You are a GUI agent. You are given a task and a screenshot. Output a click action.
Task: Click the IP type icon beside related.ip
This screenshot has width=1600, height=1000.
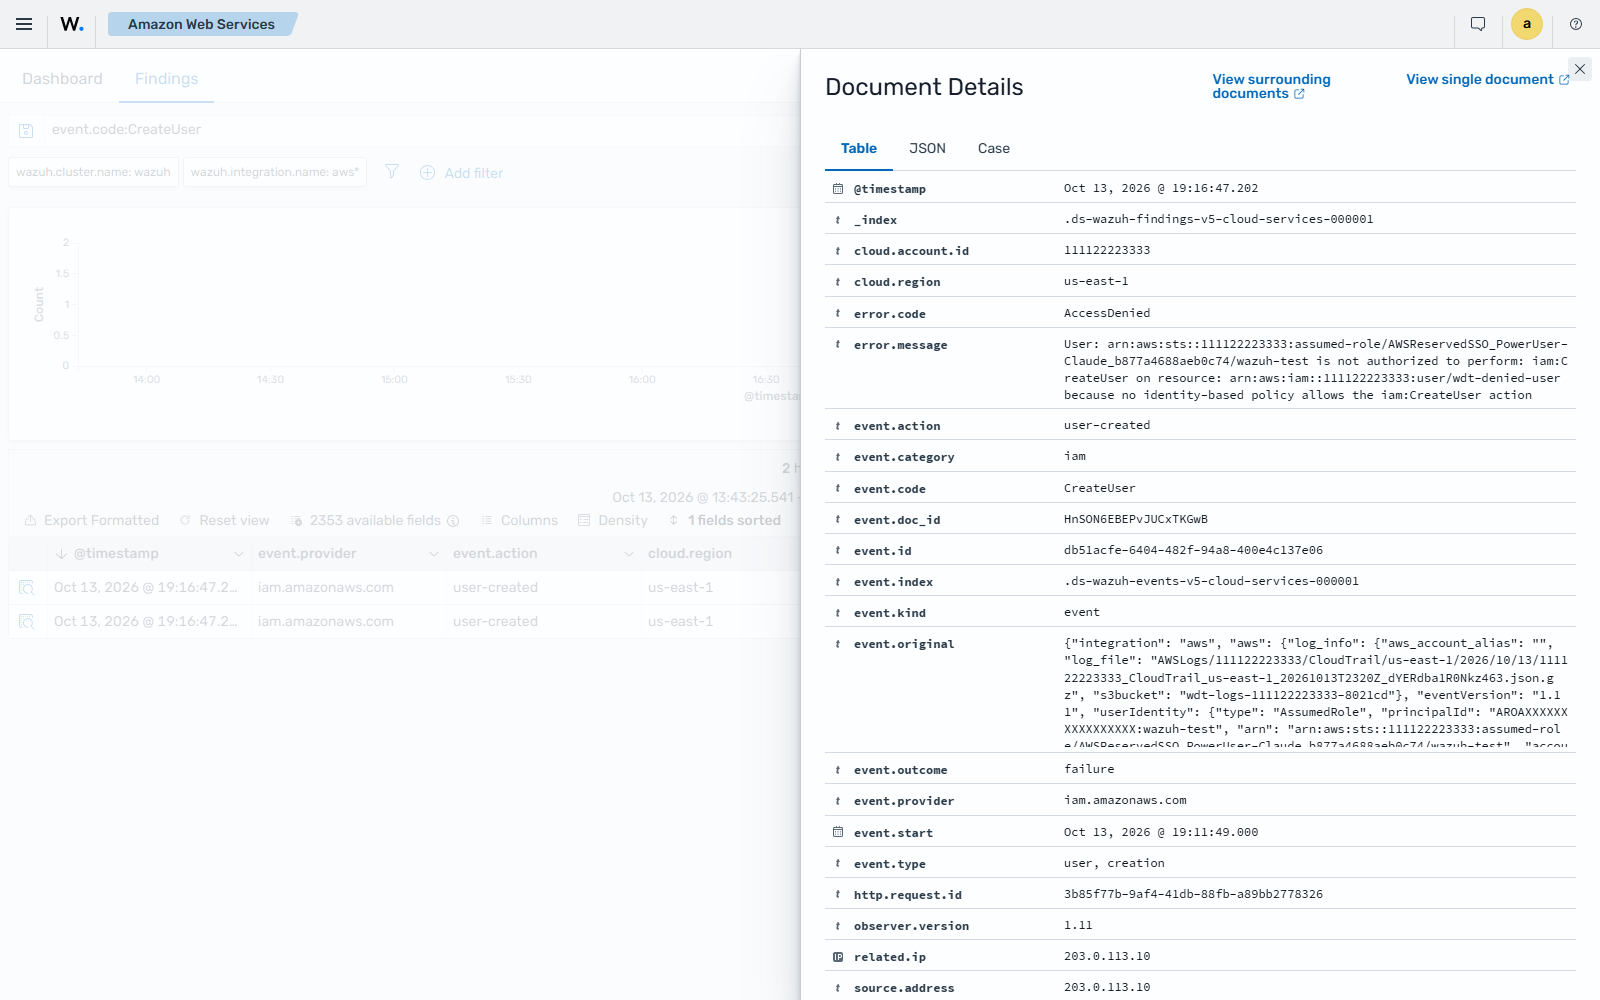[838, 957]
